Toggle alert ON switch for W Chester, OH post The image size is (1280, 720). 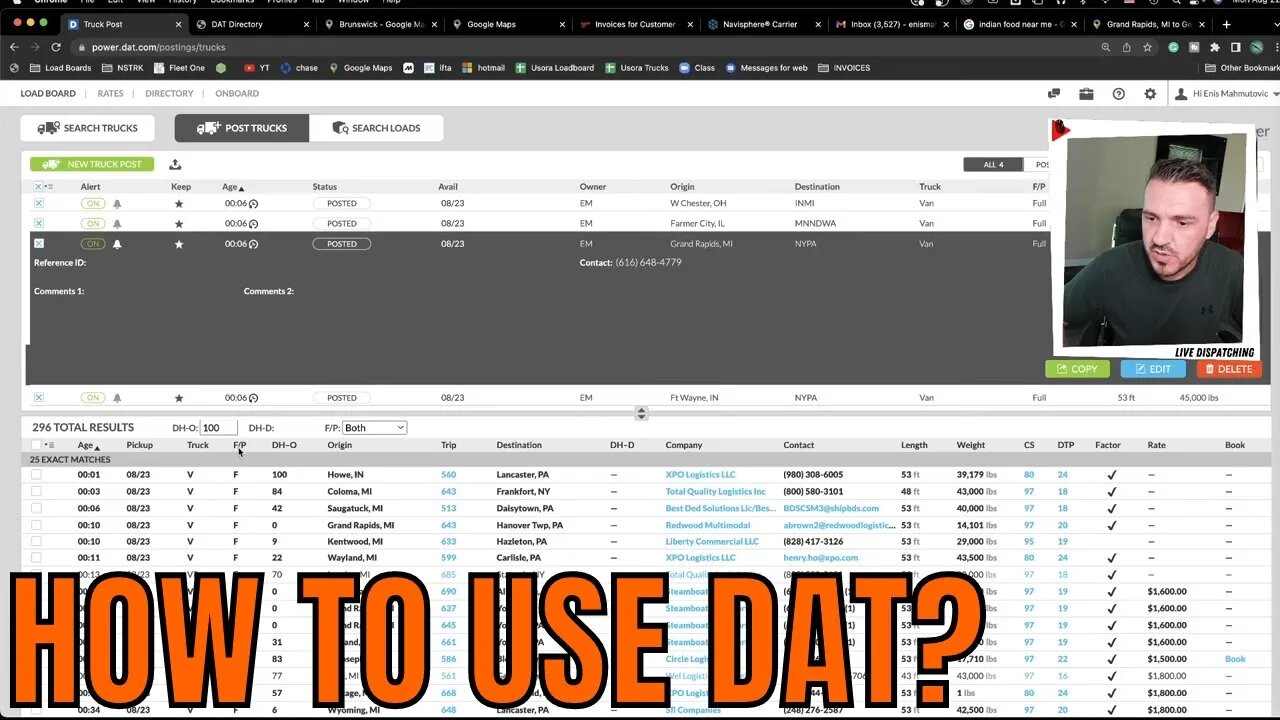[93, 203]
